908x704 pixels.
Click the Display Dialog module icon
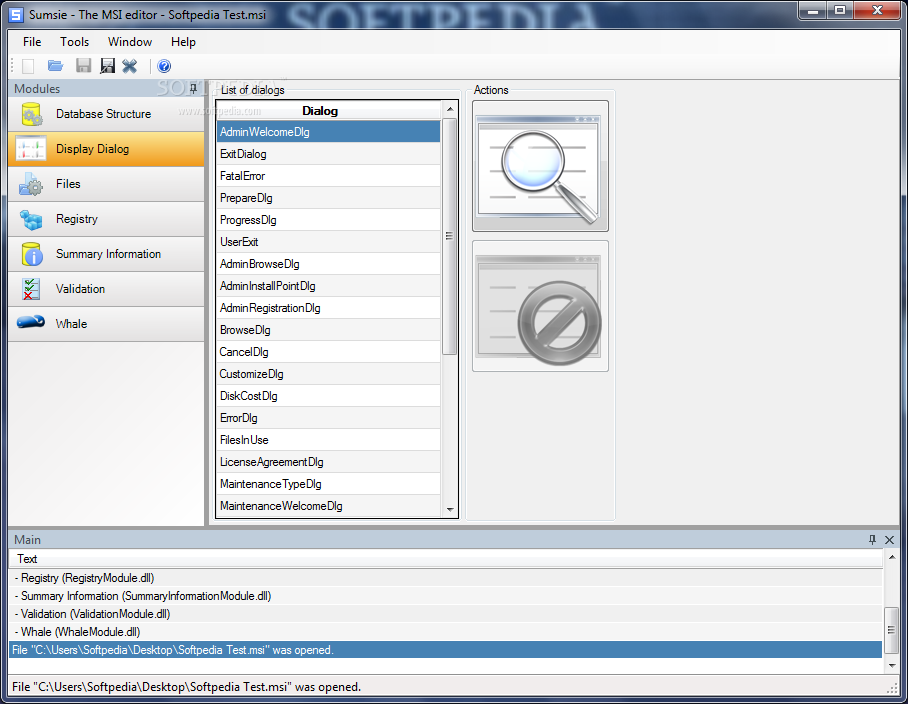click(x=30, y=149)
